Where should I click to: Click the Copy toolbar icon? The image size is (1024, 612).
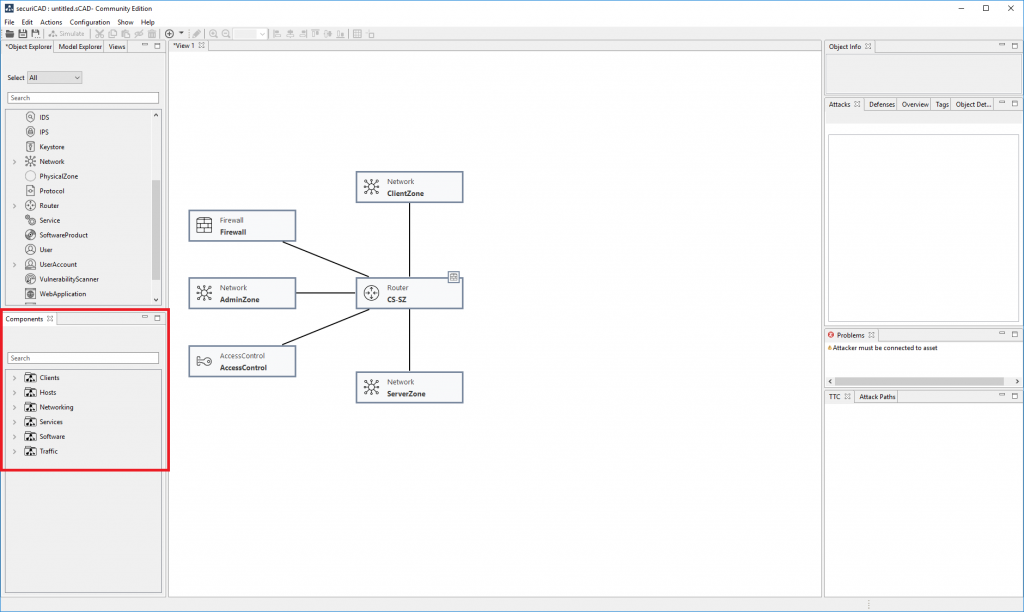tap(112, 34)
